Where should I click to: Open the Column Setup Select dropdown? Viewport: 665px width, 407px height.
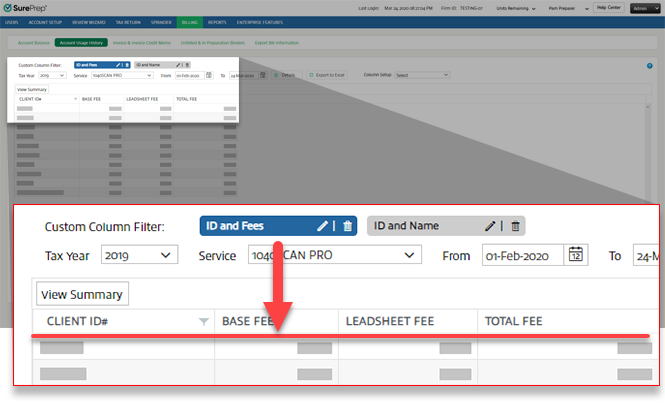422,75
